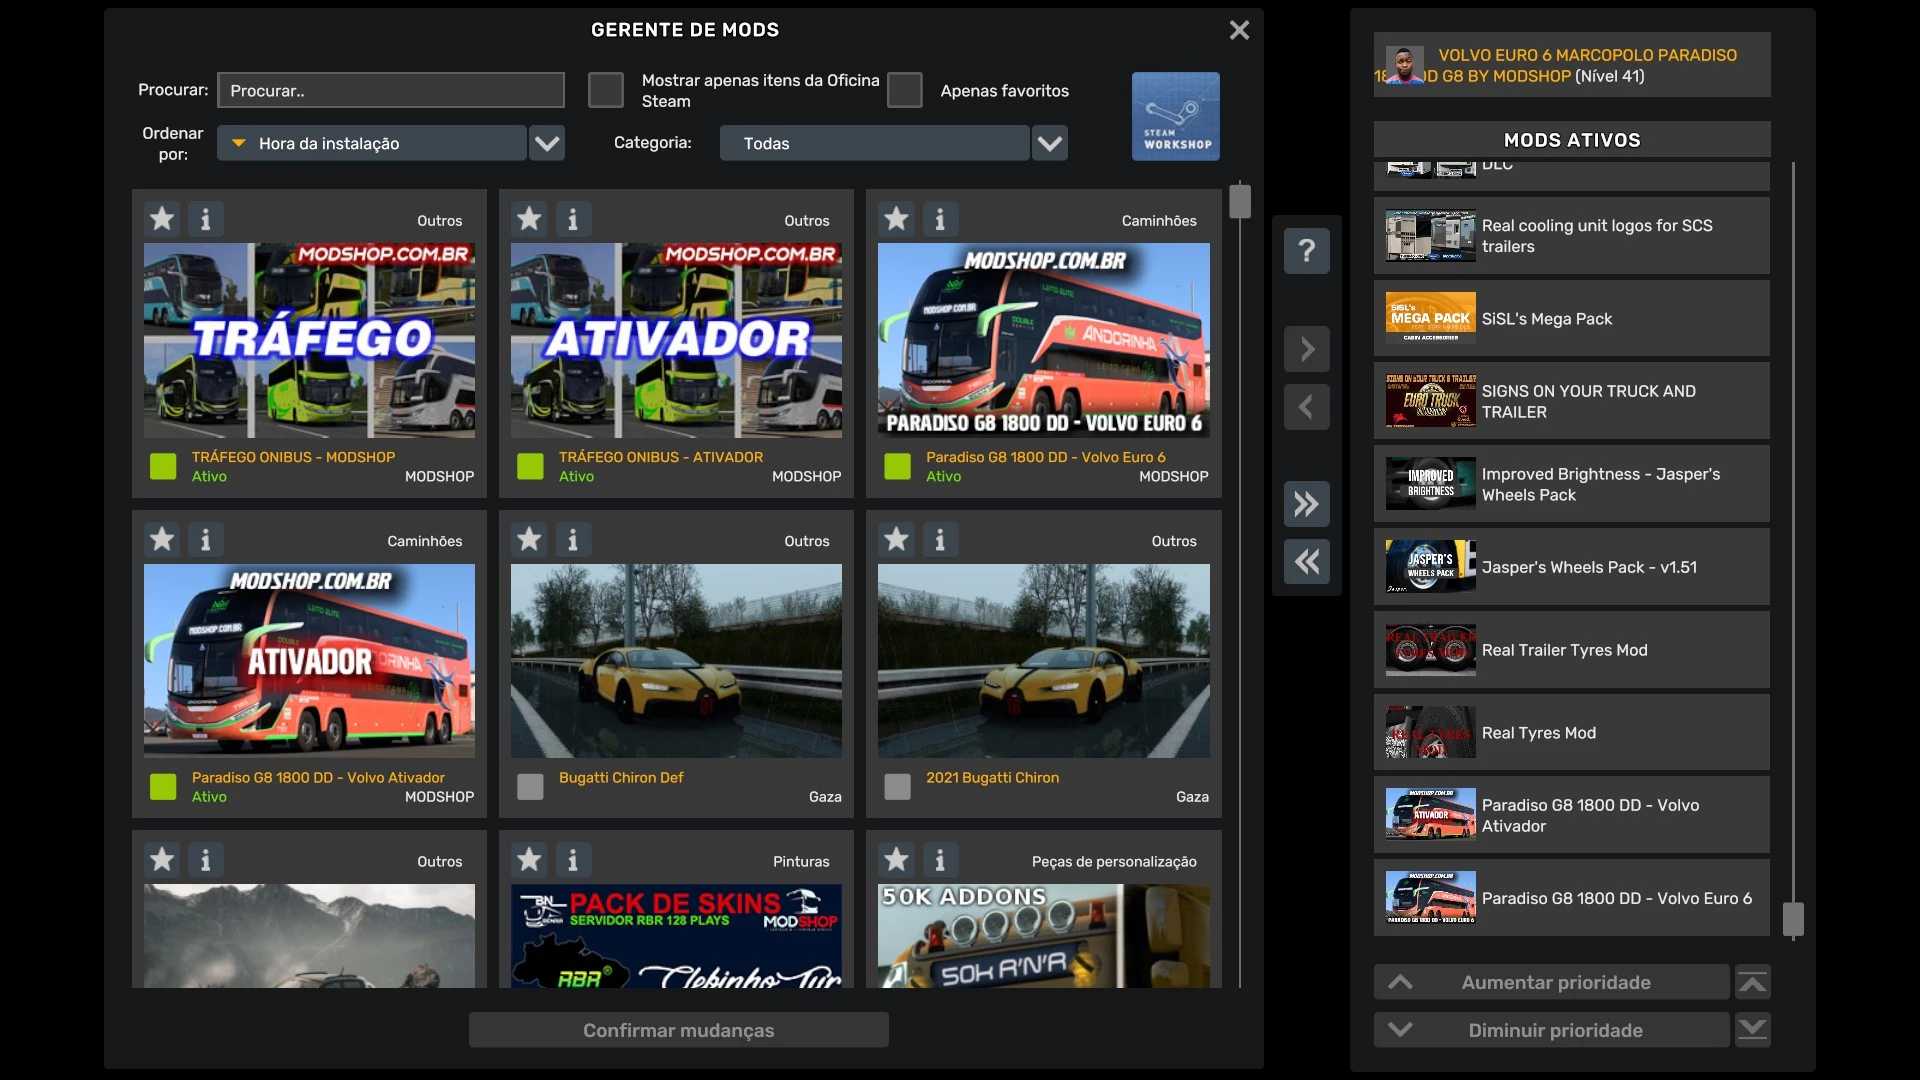The height and width of the screenshot is (1080, 1920).
Task: Activate all mods with double right arrows
Action: (x=1306, y=503)
